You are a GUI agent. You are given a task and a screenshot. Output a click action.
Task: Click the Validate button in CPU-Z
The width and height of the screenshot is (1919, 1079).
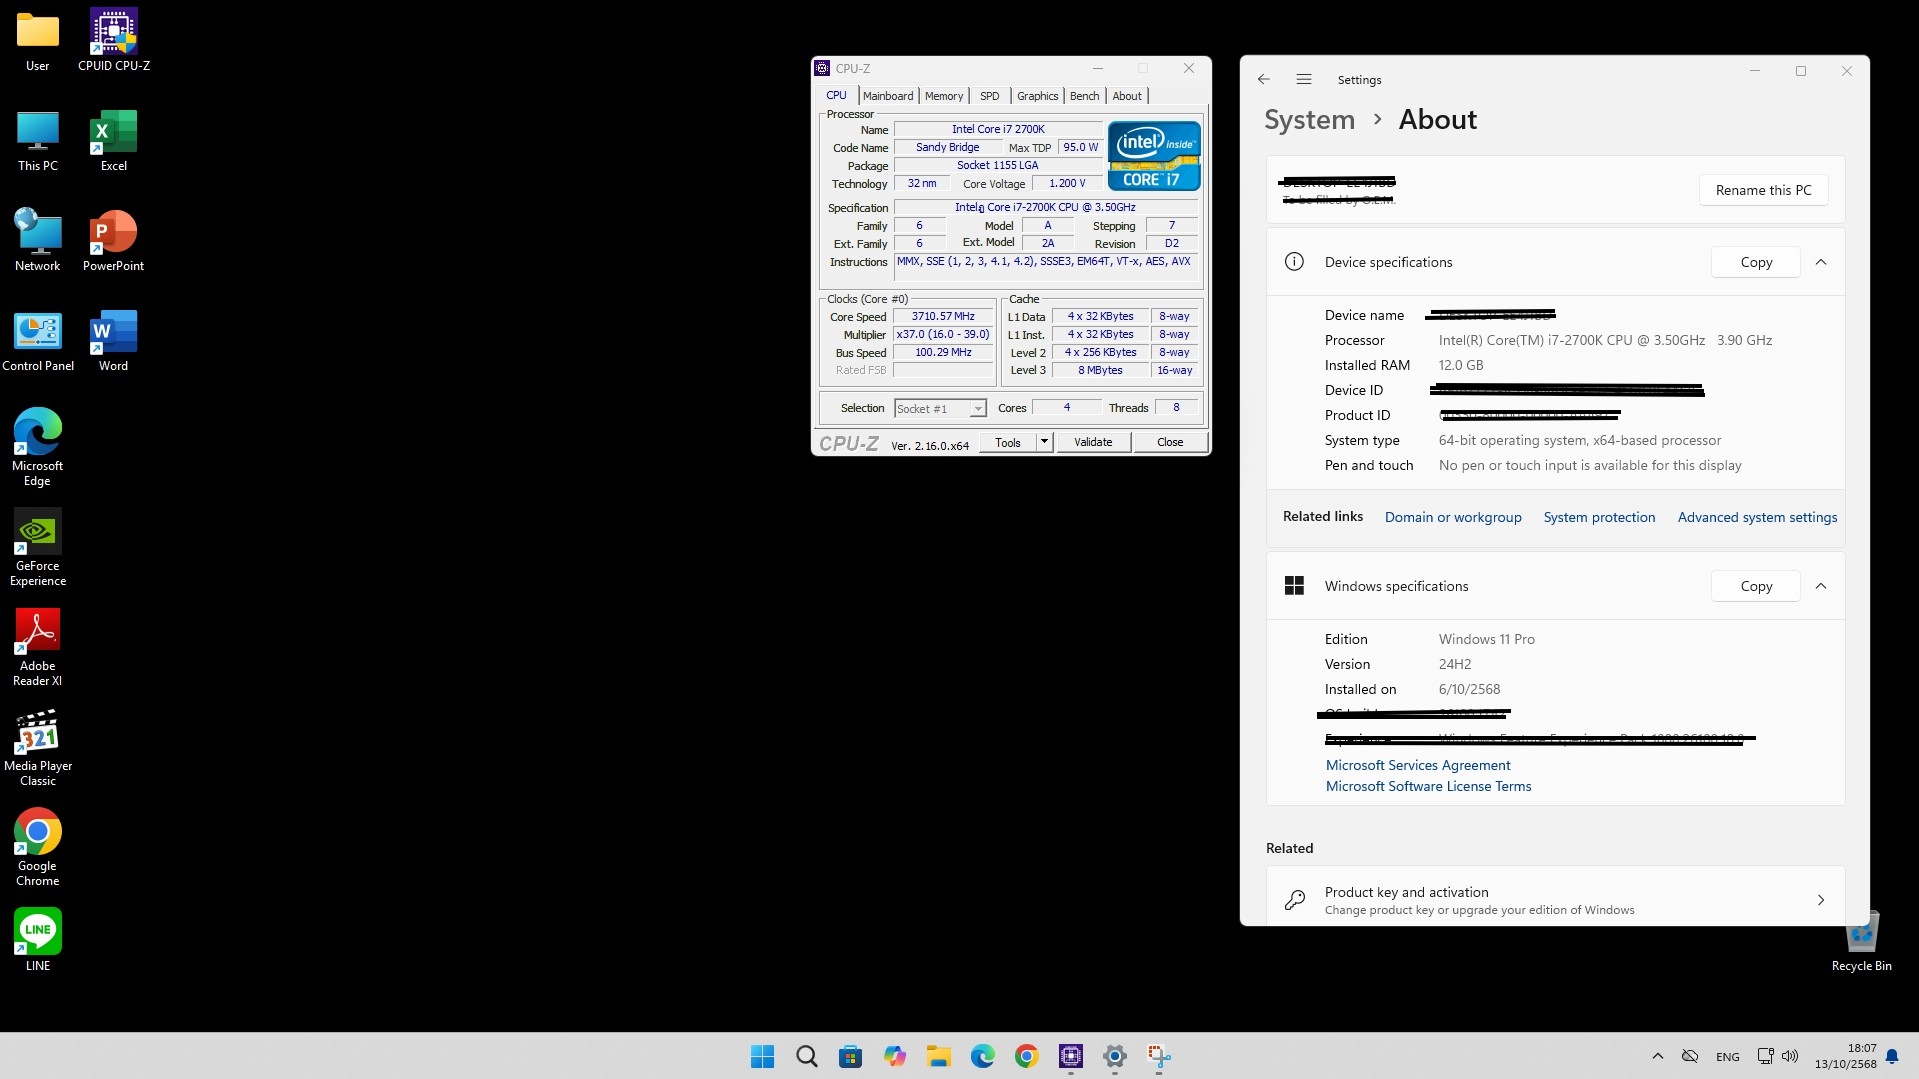(x=1092, y=442)
